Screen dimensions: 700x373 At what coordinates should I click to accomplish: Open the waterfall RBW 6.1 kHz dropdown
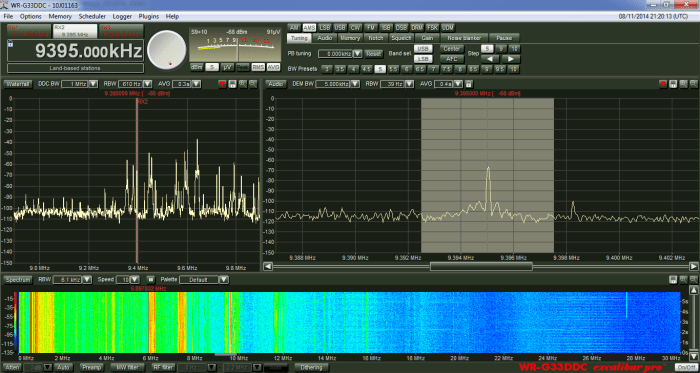pyautogui.click(x=88, y=280)
